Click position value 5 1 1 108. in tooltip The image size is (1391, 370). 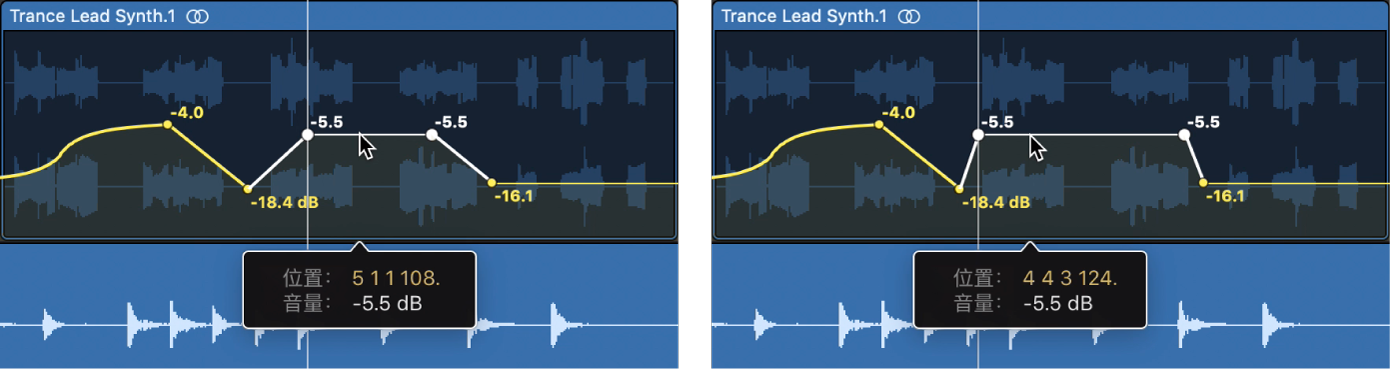[x=396, y=278]
